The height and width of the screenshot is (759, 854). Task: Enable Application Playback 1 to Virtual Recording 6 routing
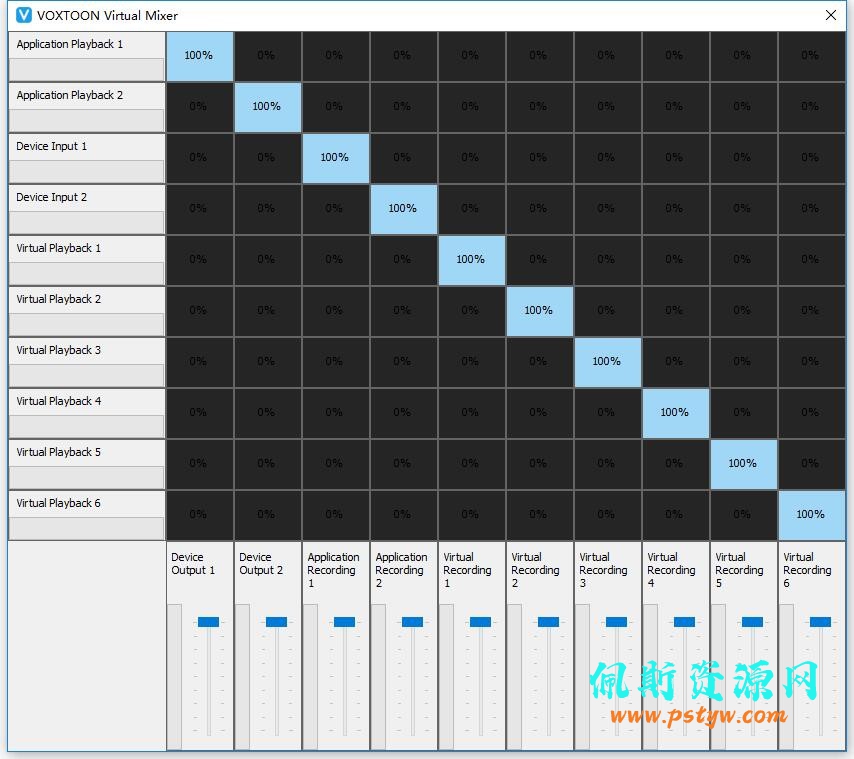click(812, 57)
